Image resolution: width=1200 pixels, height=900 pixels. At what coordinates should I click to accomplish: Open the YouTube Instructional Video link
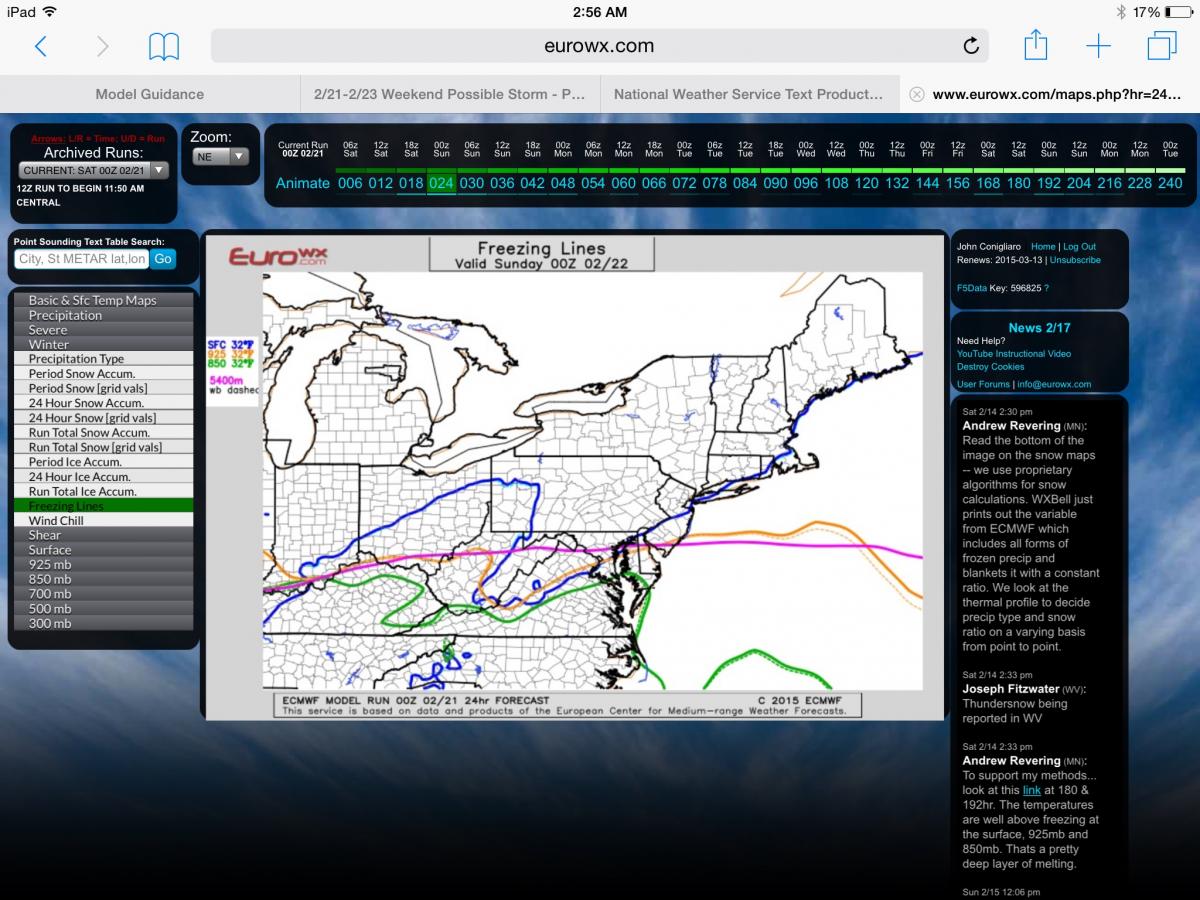pos(1014,354)
